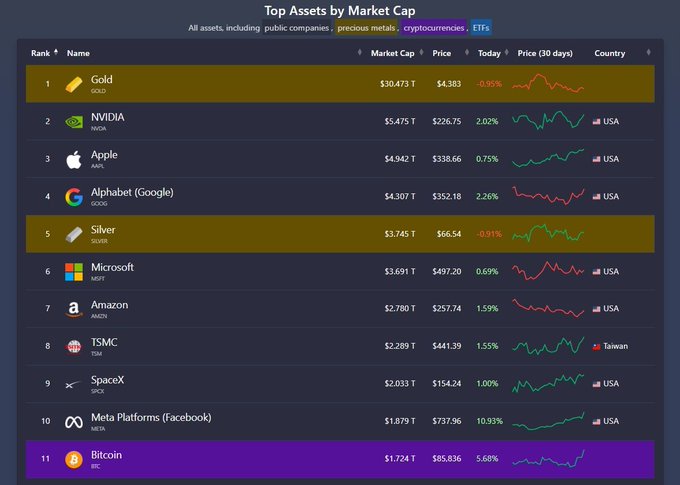Image resolution: width=680 pixels, height=485 pixels.
Task: Click Microsoft market cap $3.691 T
Action: coord(399,272)
